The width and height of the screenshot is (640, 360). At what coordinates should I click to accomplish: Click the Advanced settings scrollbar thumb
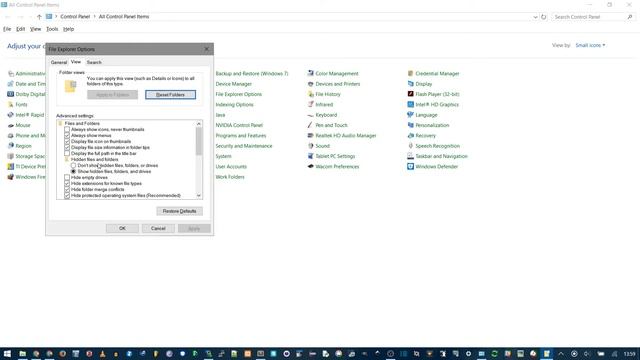point(199,141)
